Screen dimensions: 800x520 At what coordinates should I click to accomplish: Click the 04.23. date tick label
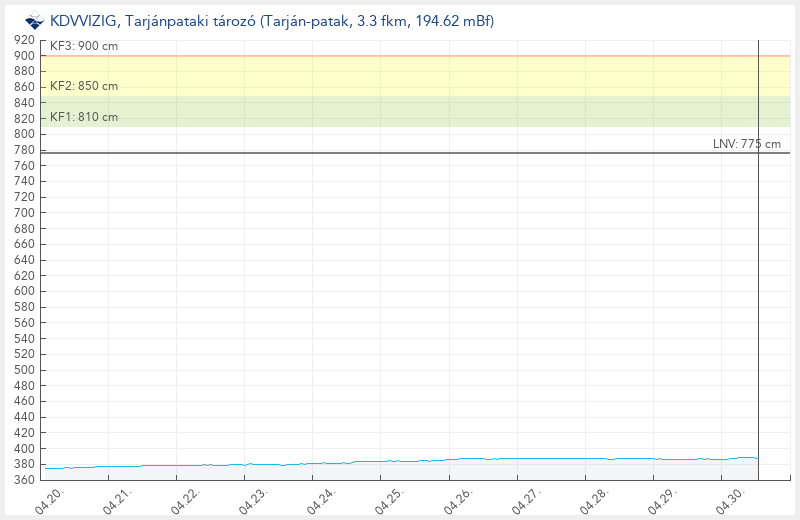click(x=253, y=500)
